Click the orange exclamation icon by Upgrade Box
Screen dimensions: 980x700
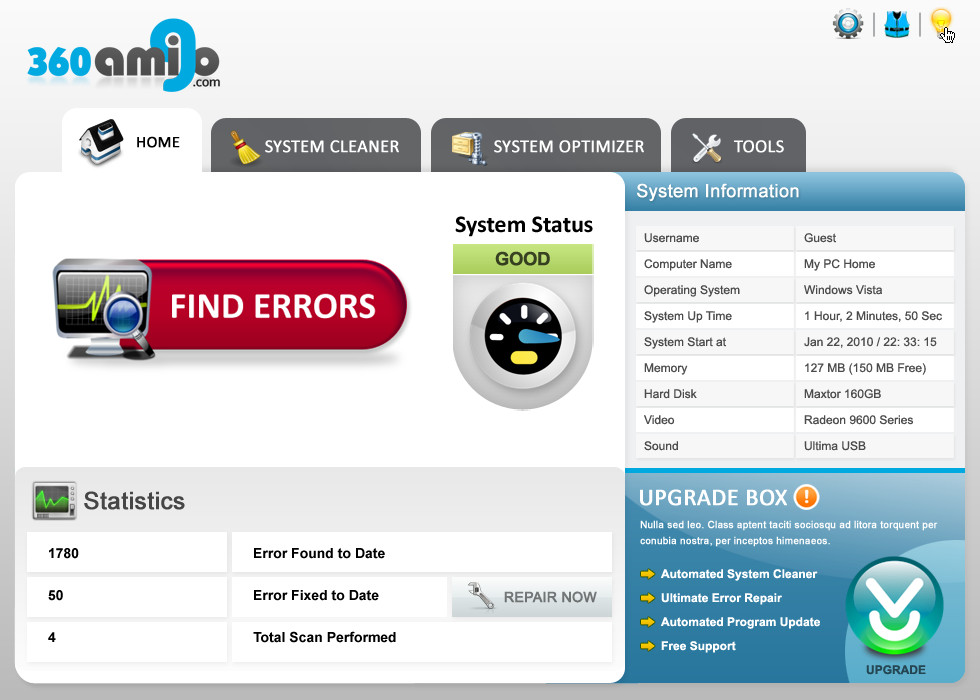(x=806, y=497)
